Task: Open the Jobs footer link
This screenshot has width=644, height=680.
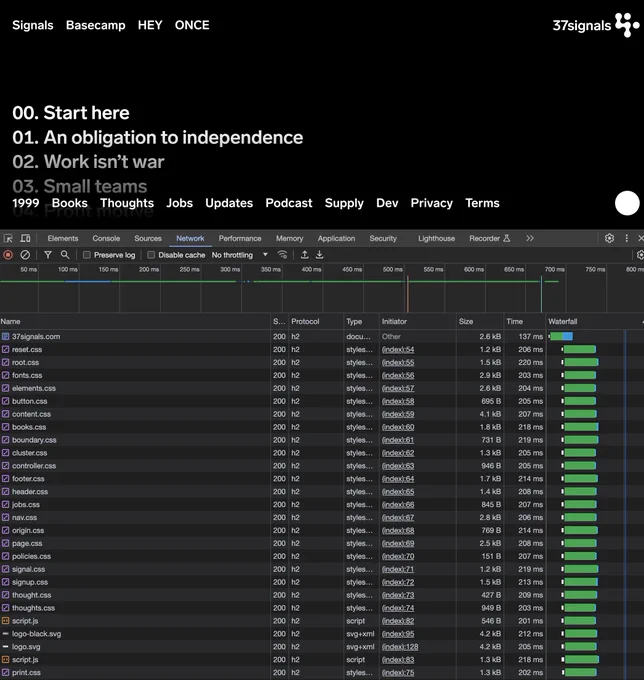Action: pyautogui.click(x=180, y=203)
